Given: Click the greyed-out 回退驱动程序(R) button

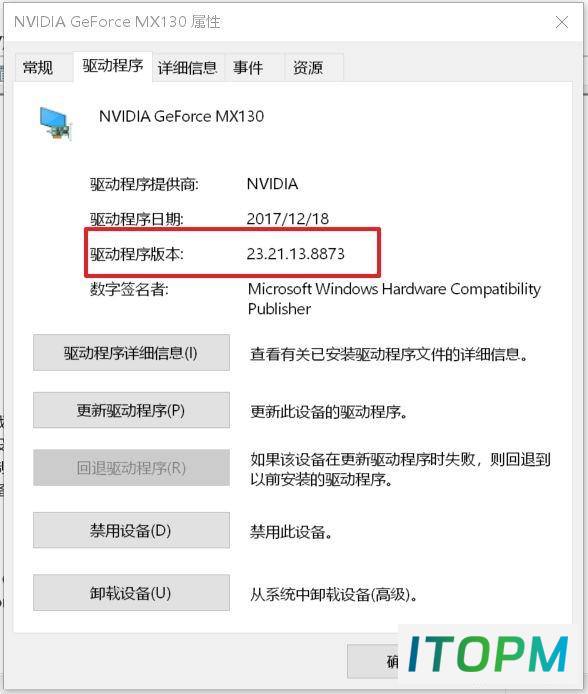Looking at the screenshot, I should pos(131,468).
